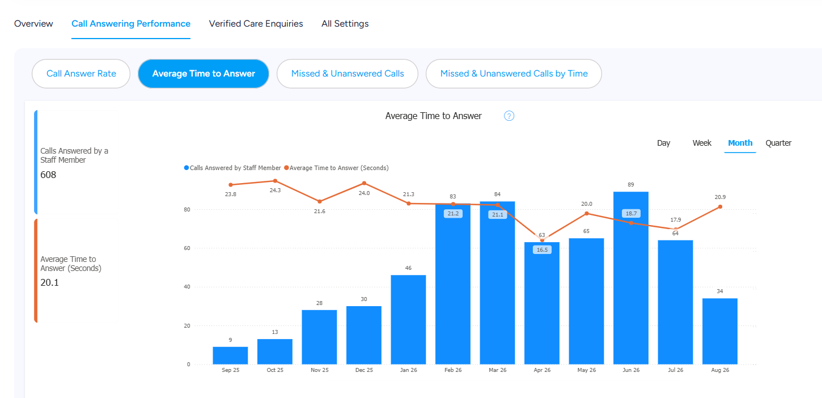Switch to the Overview tab
Screen dimensions: 822x398
tap(34, 24)
